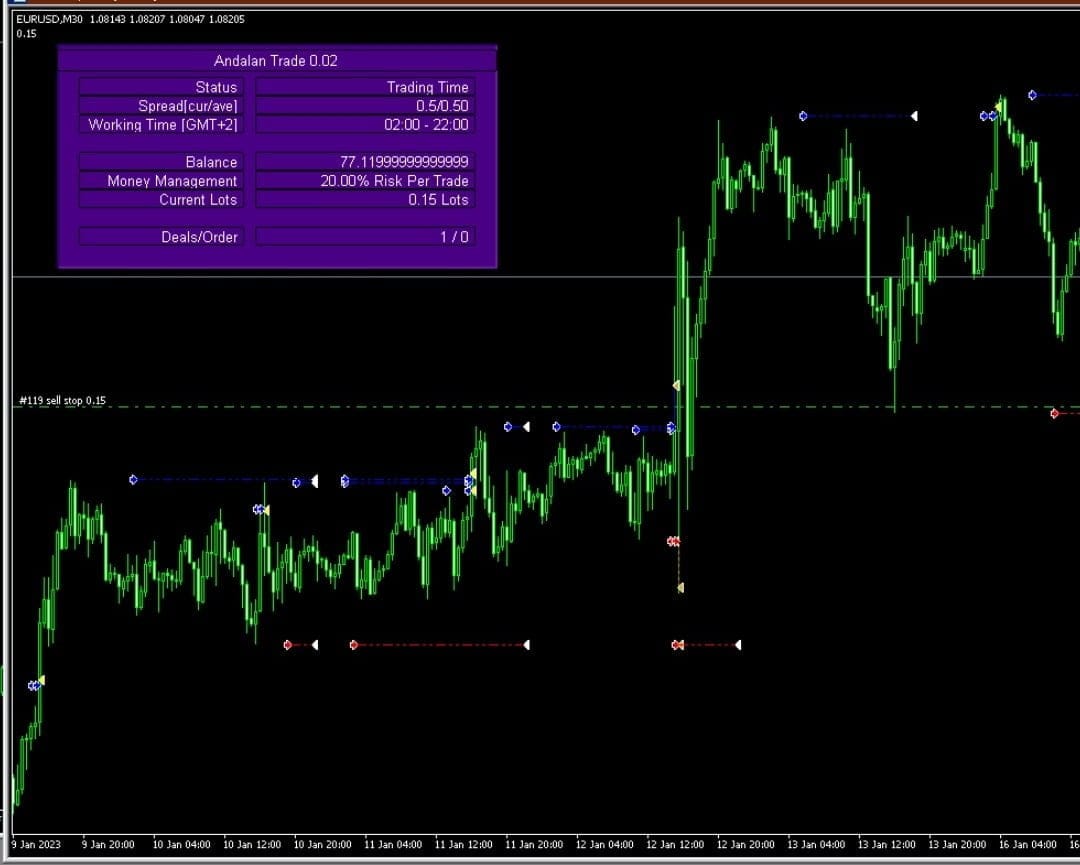The image size is (1080, 865).
Task: Click the white arrow right of the 13 Jan blue dashed line
Action: pyautogui.click(x=914, y=116)
